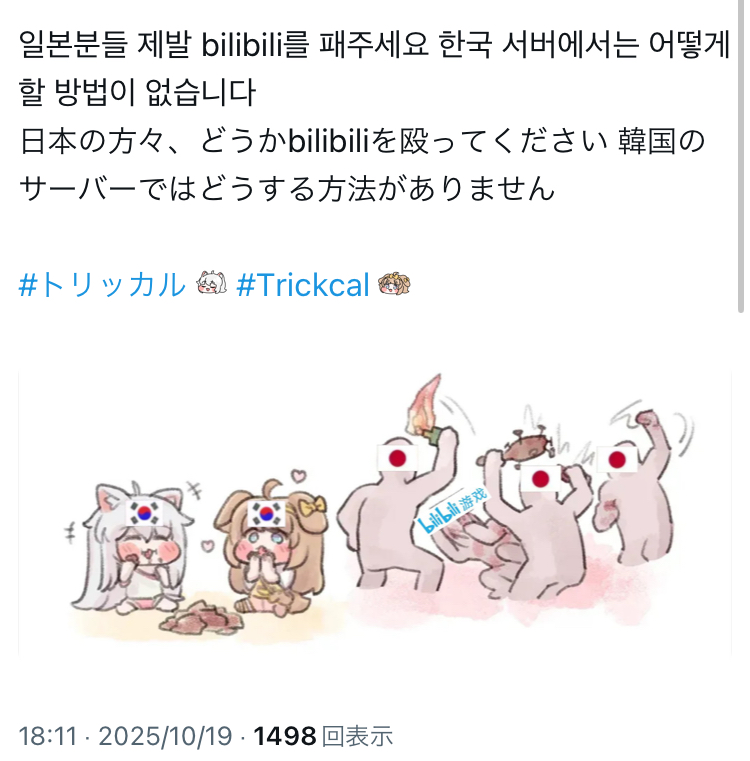The width and height of the screenshot is (750, 761).
Task: Open the #トリッカル hashtag
Action: [x=102, y=284]
